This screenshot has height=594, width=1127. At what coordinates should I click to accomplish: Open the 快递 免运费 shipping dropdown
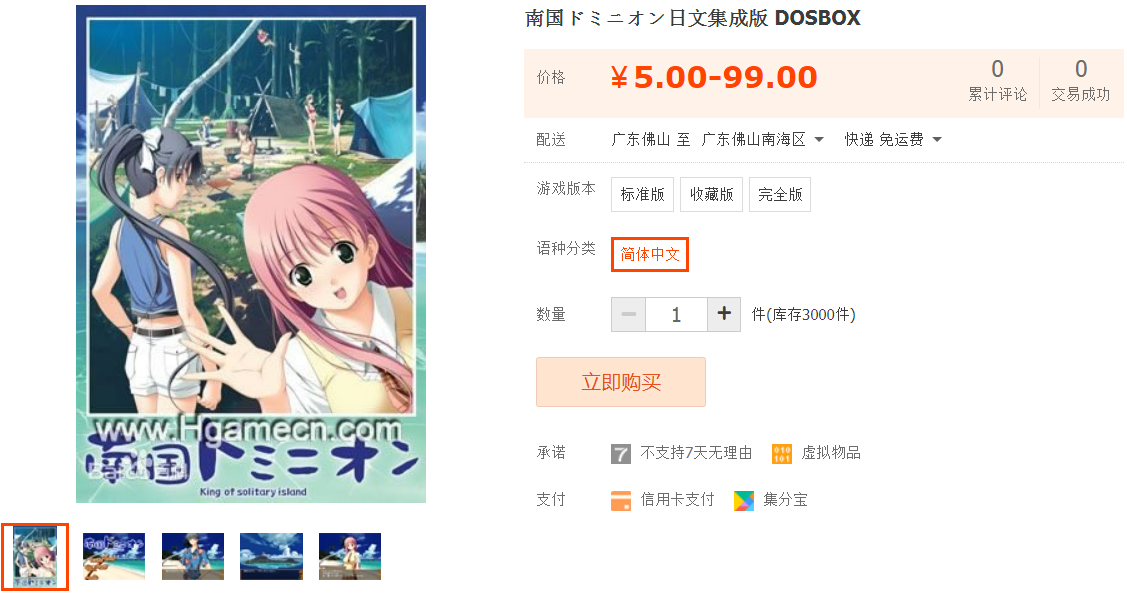(893, 140)
